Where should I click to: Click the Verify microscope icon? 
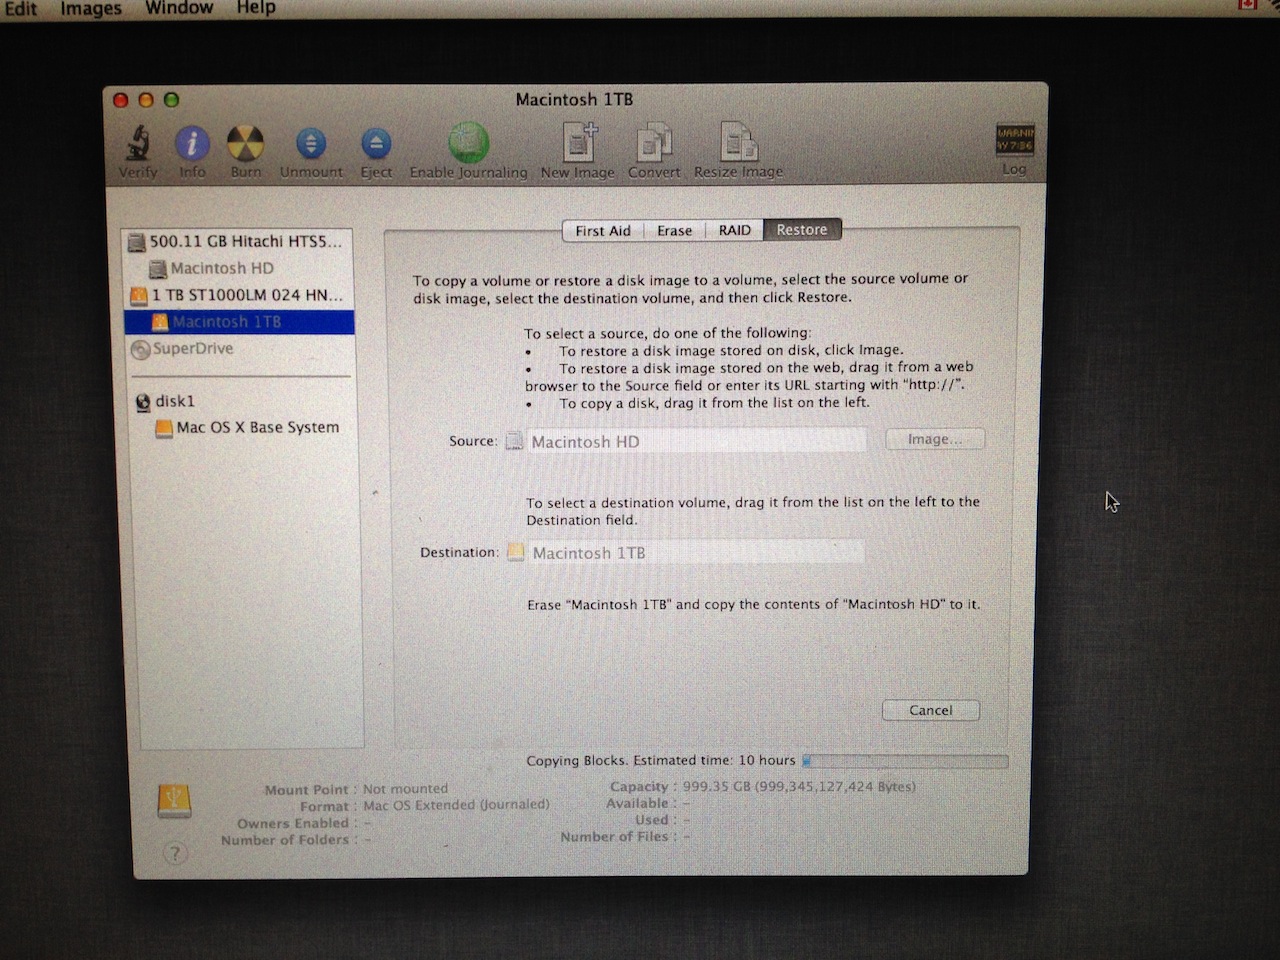point(138,143)
